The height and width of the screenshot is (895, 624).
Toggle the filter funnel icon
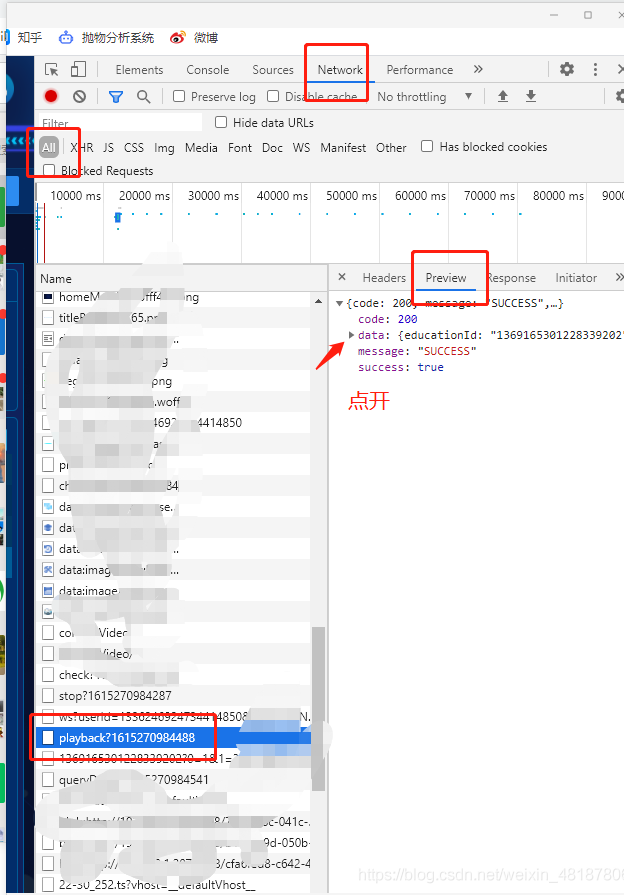tap(116, 97)
